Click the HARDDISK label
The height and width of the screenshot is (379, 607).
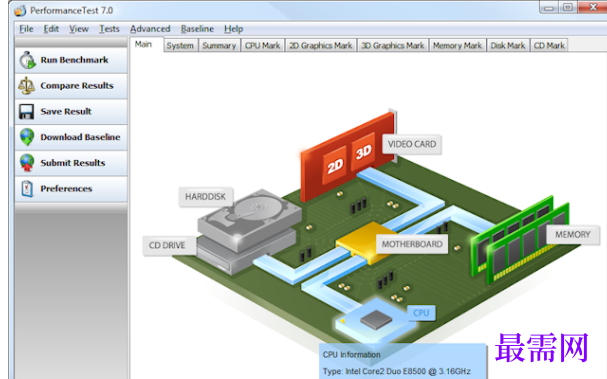(206, 197)
